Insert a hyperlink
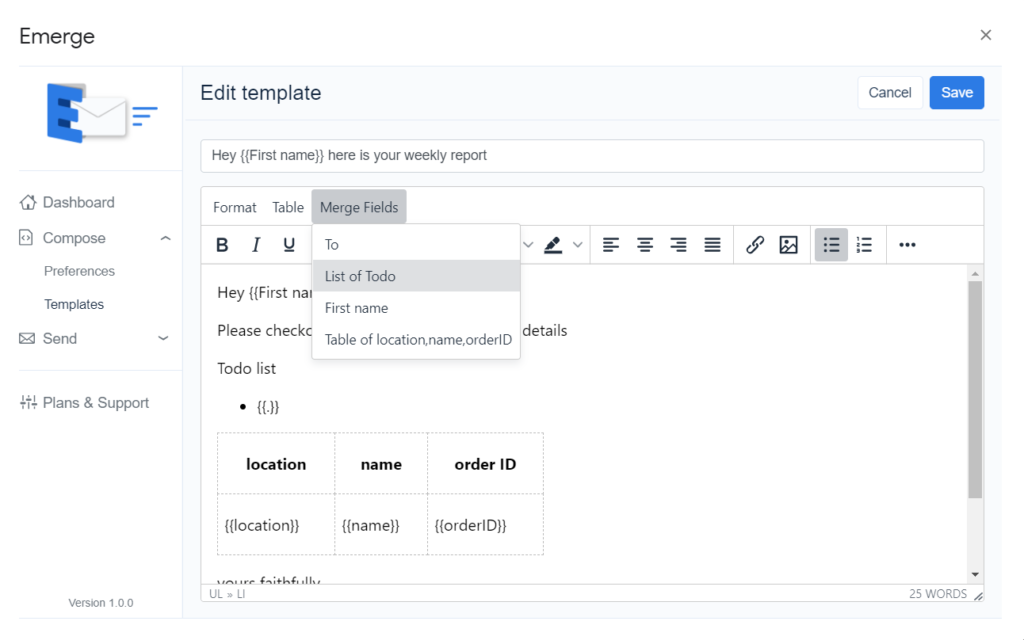 pyautogui.click(x=755, y=245)
